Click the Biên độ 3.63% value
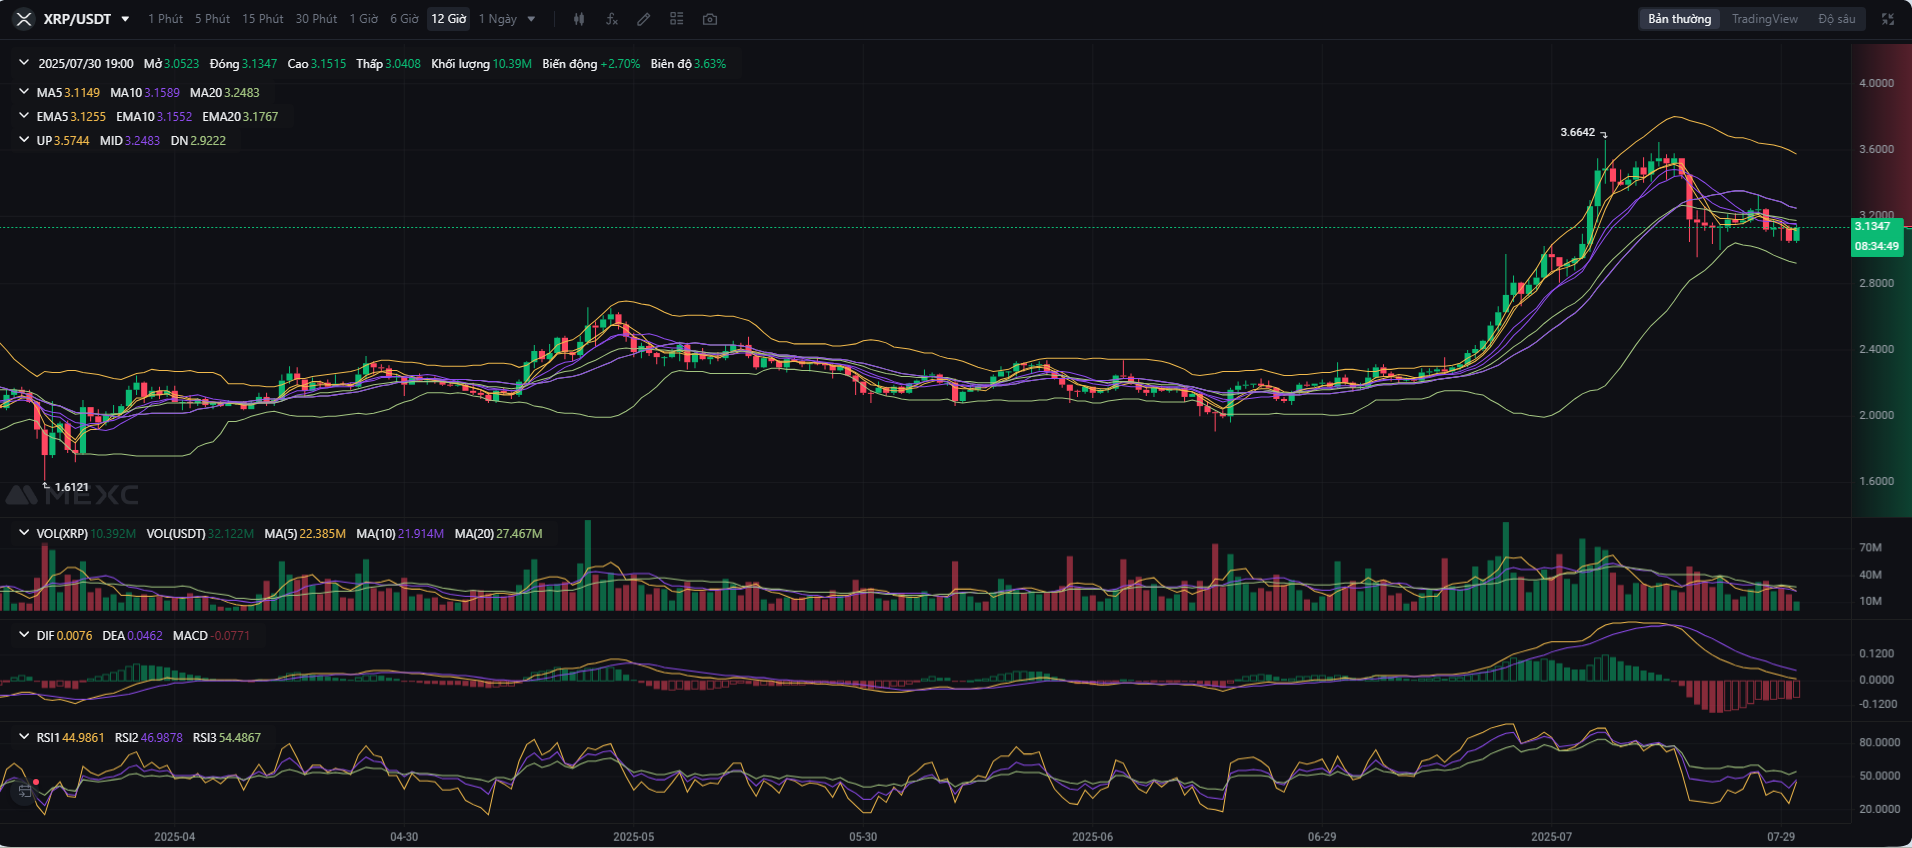 tap(710, 64)
